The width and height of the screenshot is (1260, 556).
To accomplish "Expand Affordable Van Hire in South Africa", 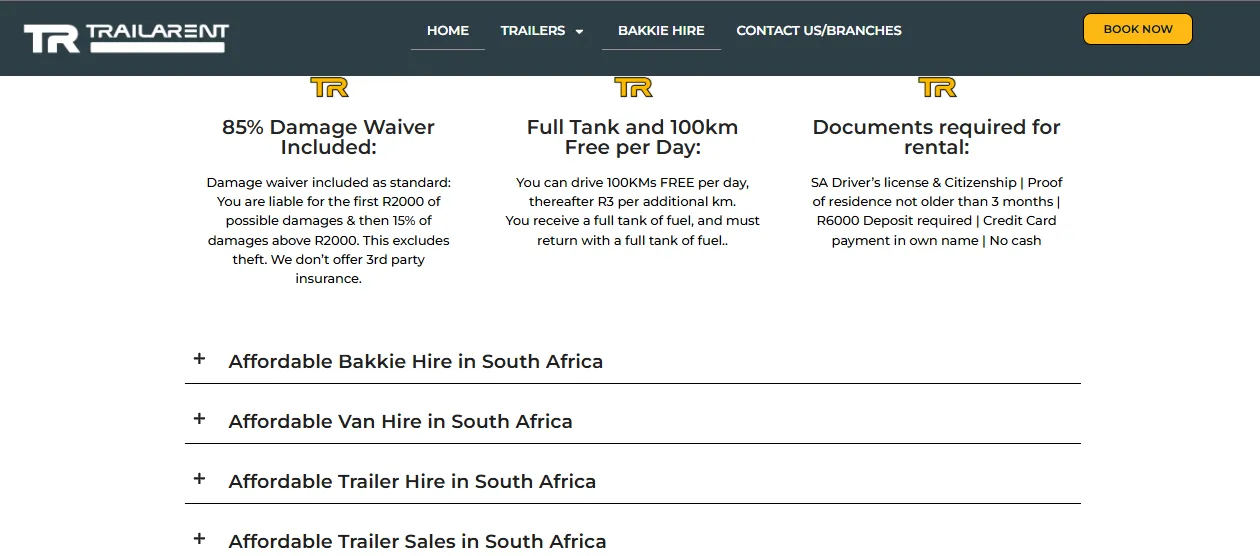I will [400, 422].
